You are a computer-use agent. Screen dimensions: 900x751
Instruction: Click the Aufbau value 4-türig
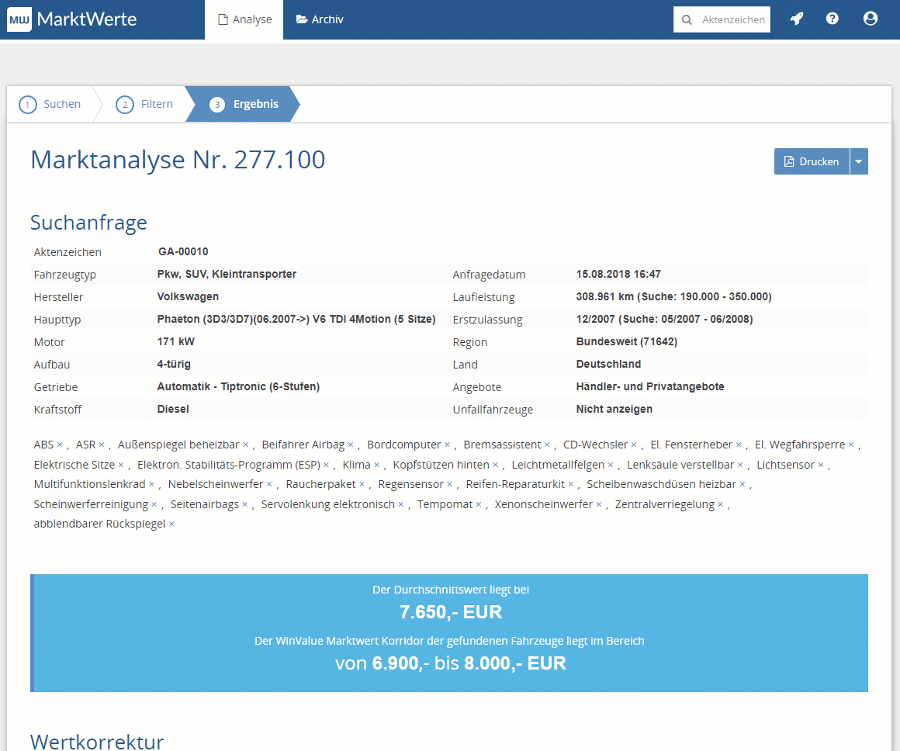click(173, 364)
